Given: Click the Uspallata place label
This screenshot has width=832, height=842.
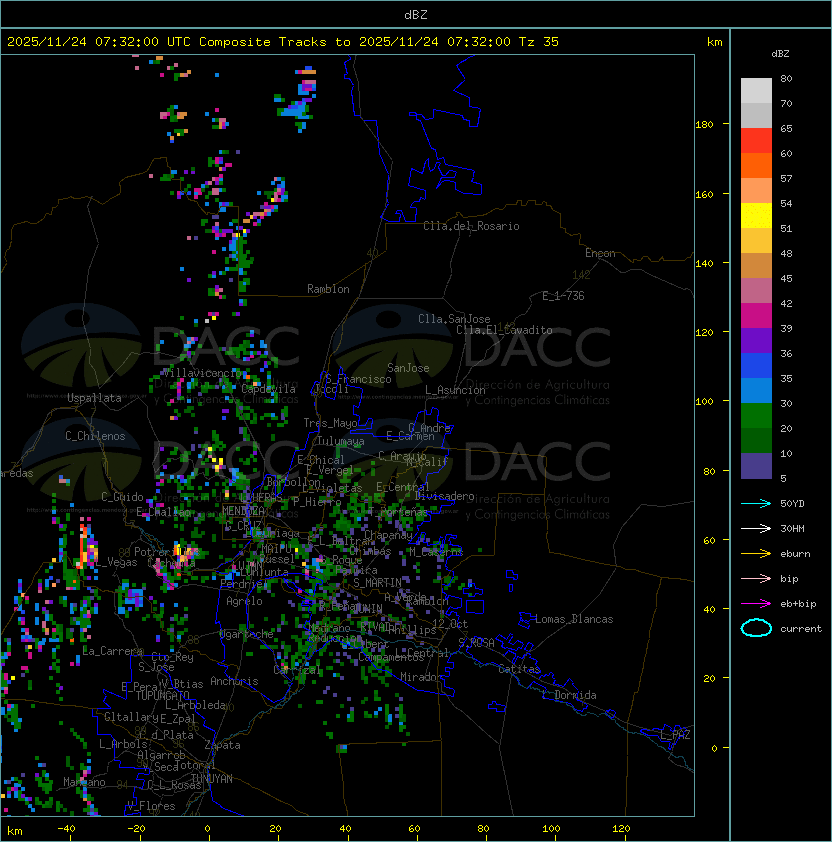Looking at the screenshot, I should 94,398.
